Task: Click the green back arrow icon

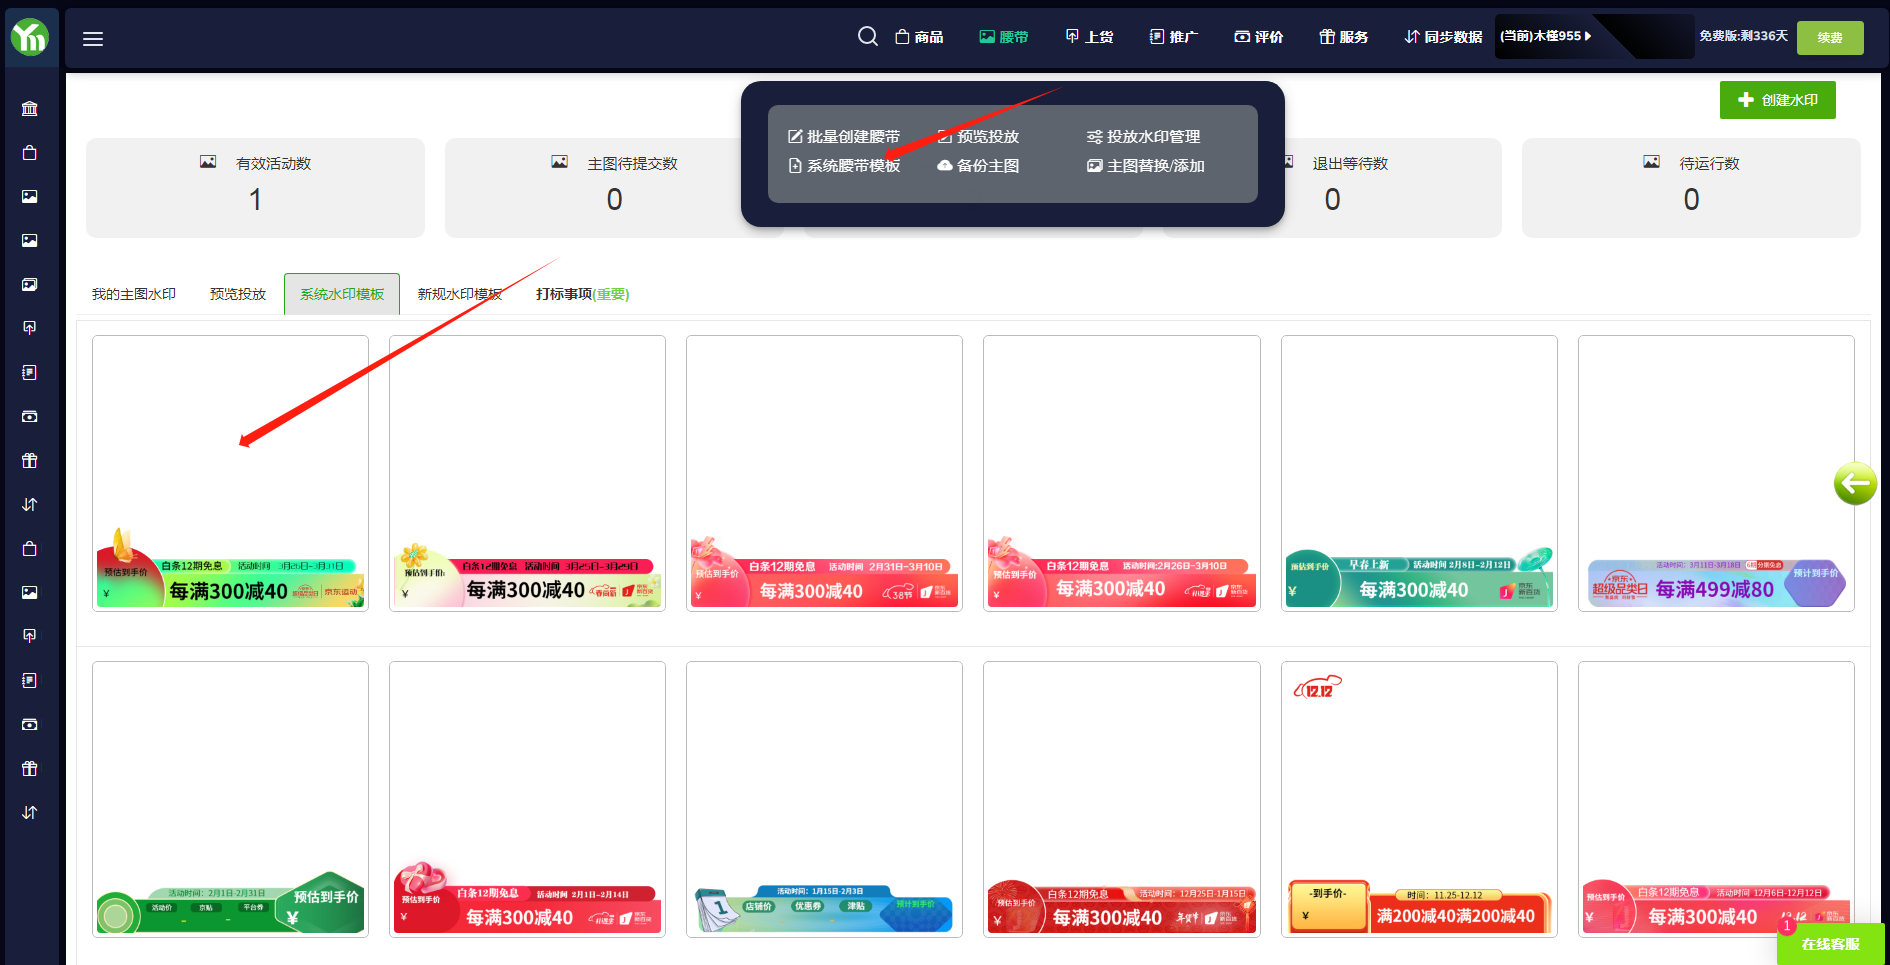Action: [1854, 484]
